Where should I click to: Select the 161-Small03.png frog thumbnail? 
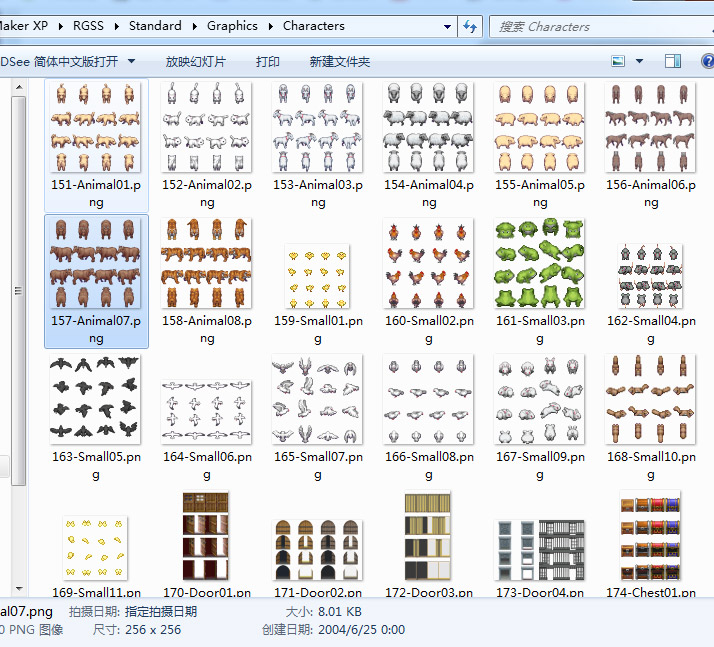pos(540,263)
